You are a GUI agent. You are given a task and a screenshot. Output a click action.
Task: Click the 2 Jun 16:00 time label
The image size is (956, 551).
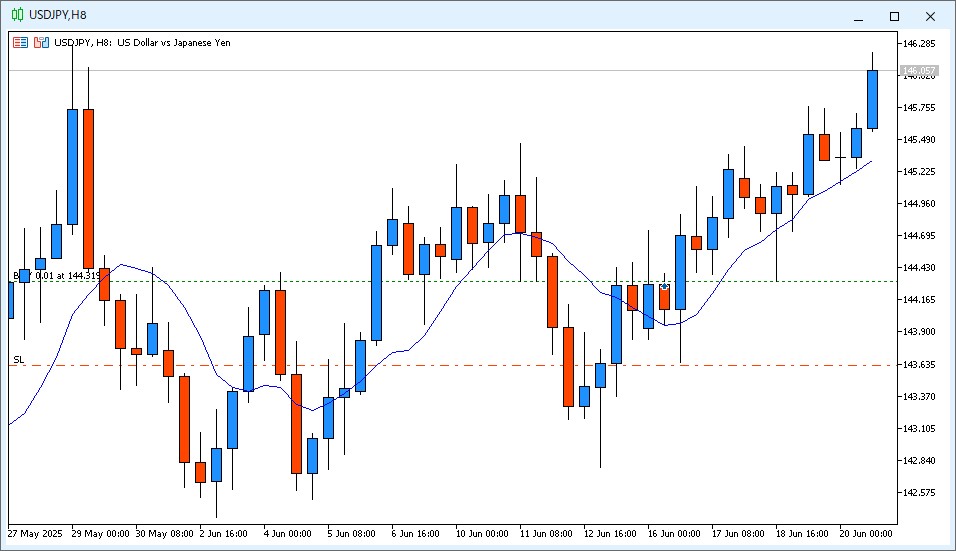[x=224, y=534]
